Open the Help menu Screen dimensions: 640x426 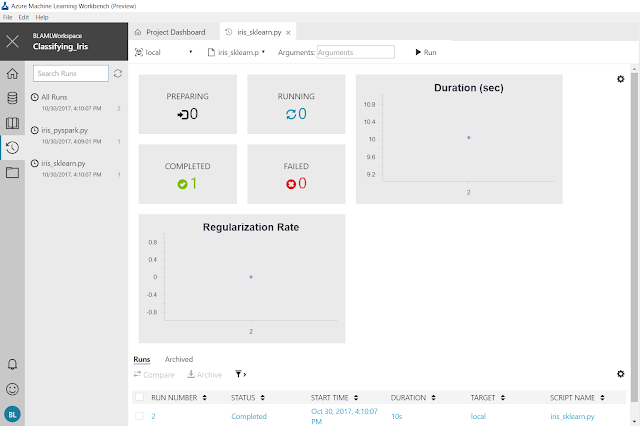tap(42, 17)
